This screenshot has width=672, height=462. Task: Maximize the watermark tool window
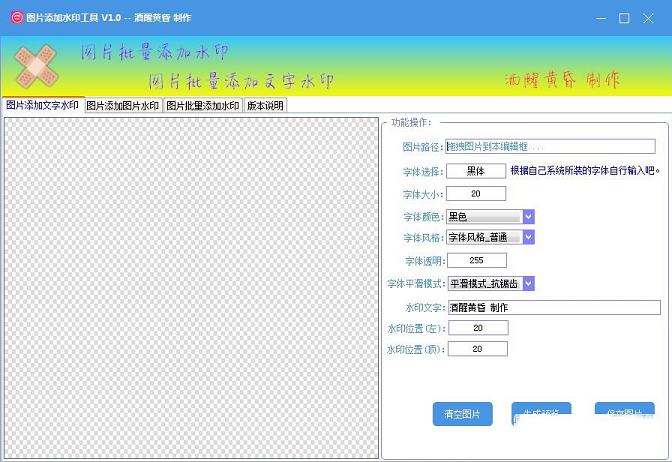624,17
